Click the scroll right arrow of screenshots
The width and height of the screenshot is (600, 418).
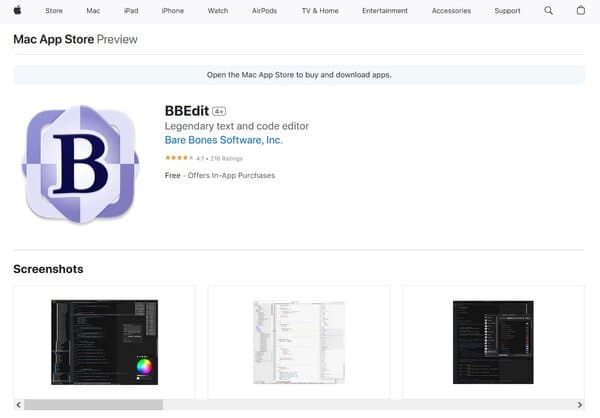pyautogui.click(x=580, y=405)
